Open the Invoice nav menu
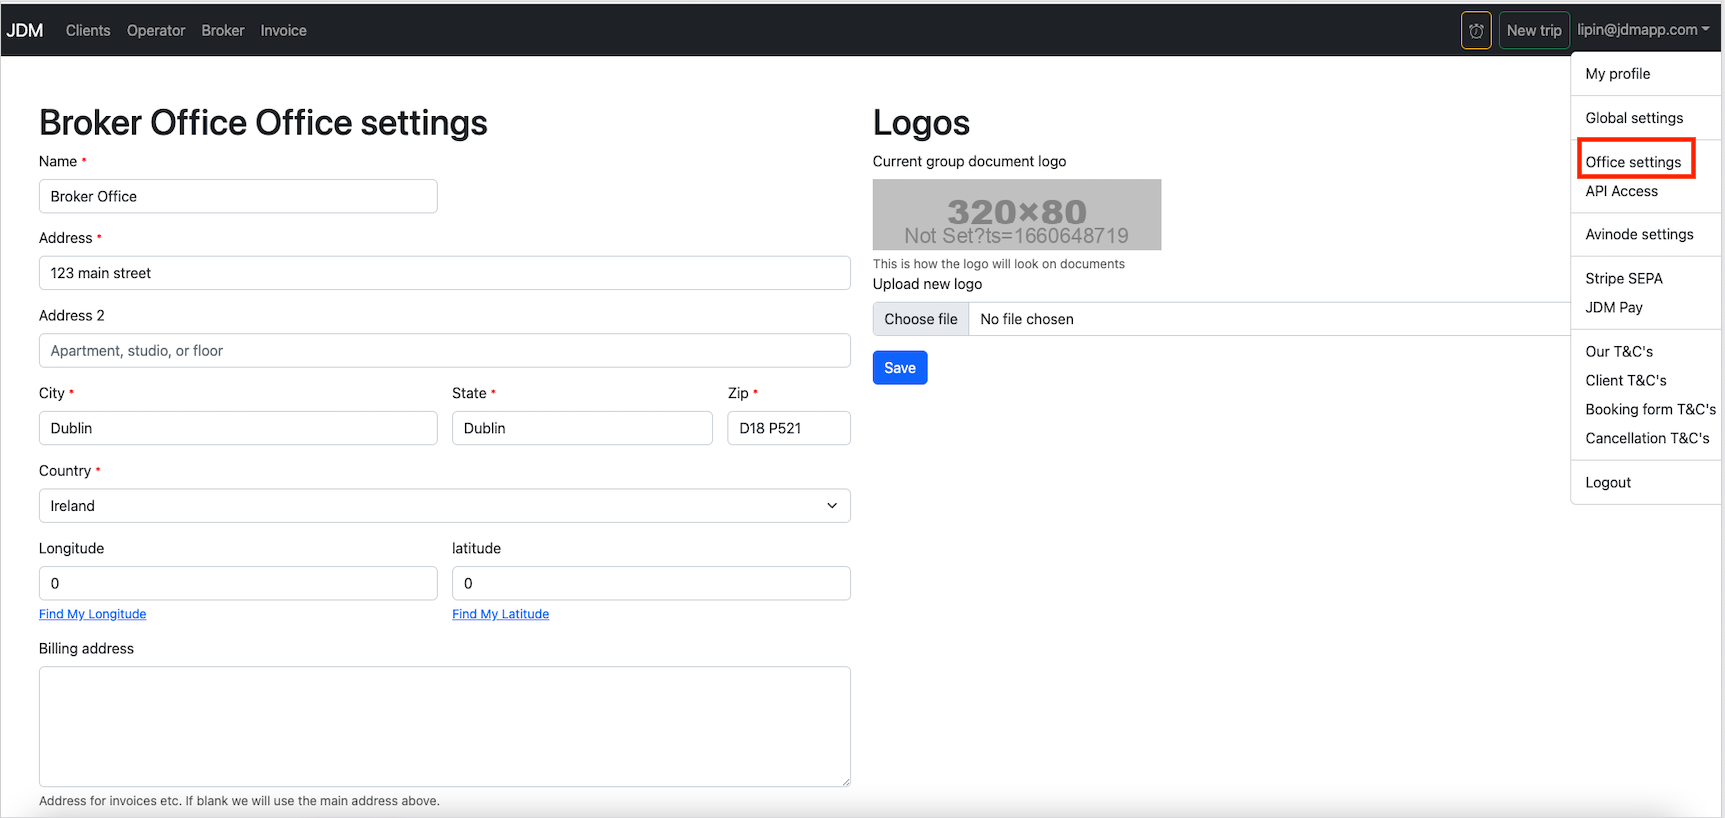The height and width of the screenshot is (818, 1725). point(283,31)
